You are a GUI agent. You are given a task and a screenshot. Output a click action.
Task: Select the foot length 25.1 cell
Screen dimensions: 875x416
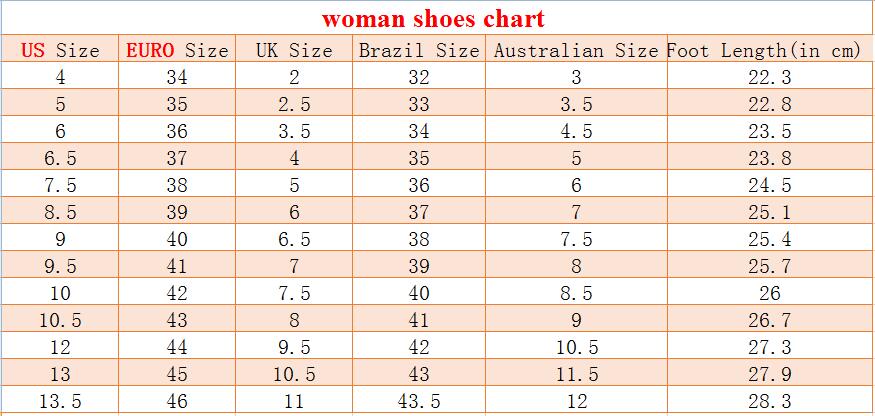coord(769,213)
